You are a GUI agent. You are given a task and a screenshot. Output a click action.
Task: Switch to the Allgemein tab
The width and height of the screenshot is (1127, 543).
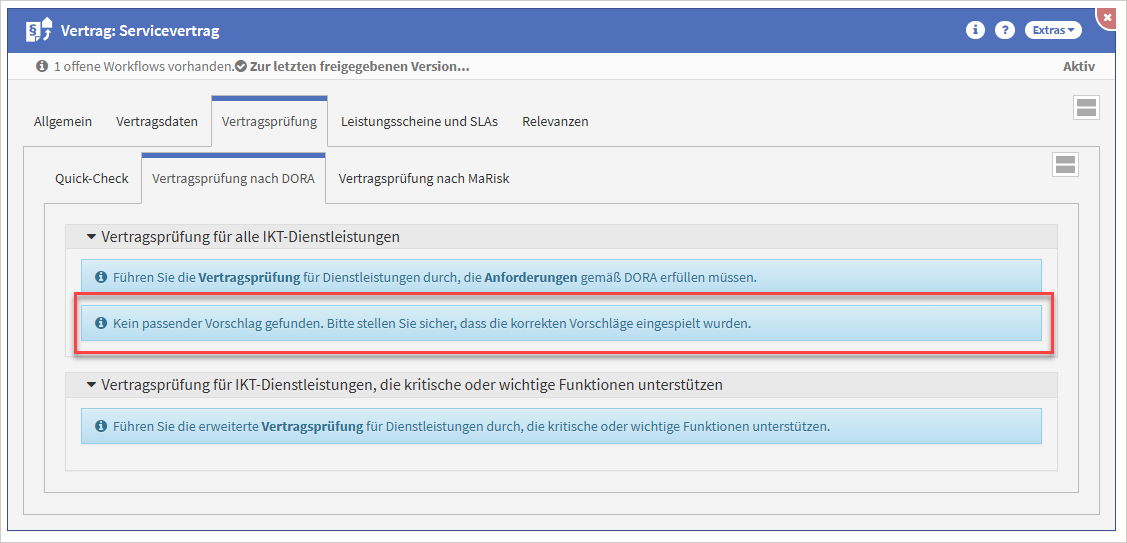pos(63,122)
